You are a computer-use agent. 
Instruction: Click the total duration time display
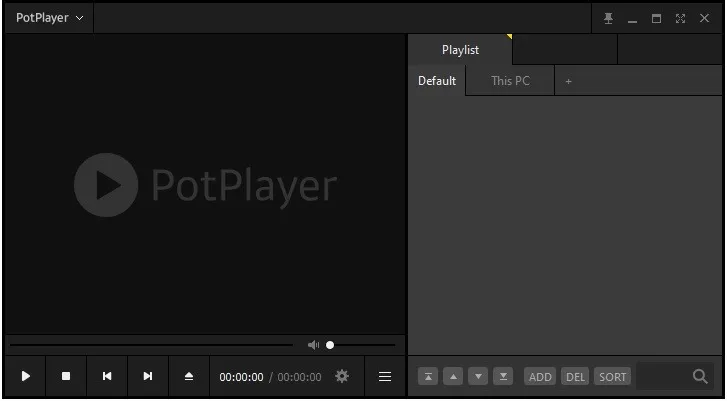point(299,377)
